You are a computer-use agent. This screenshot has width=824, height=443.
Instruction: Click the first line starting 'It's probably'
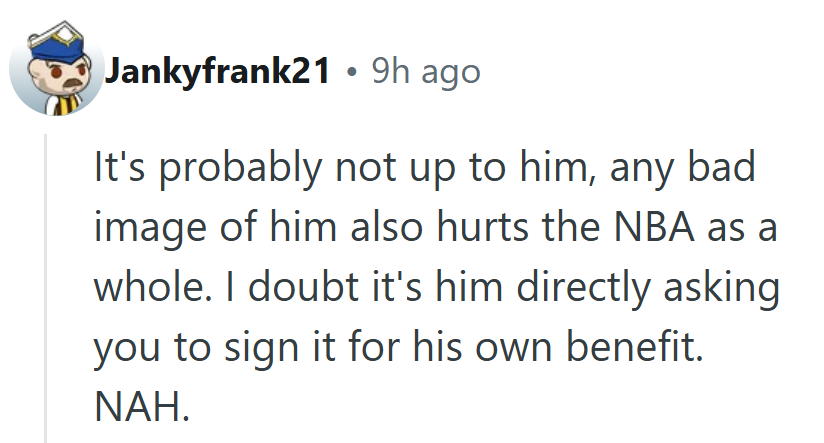(x=424, y=168)
